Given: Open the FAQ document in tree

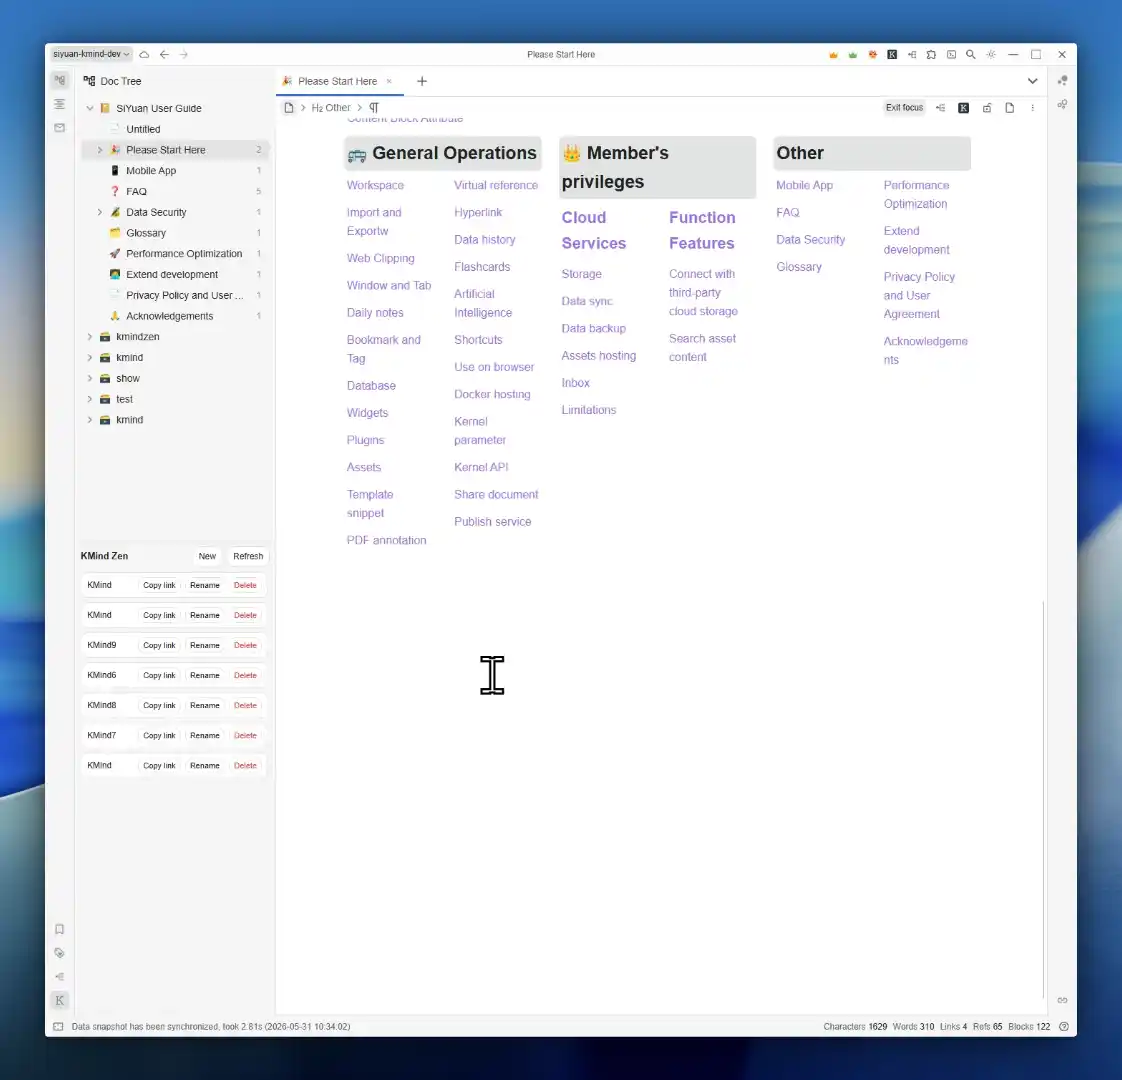Looking at the screenshot, I should click(175, 191).
